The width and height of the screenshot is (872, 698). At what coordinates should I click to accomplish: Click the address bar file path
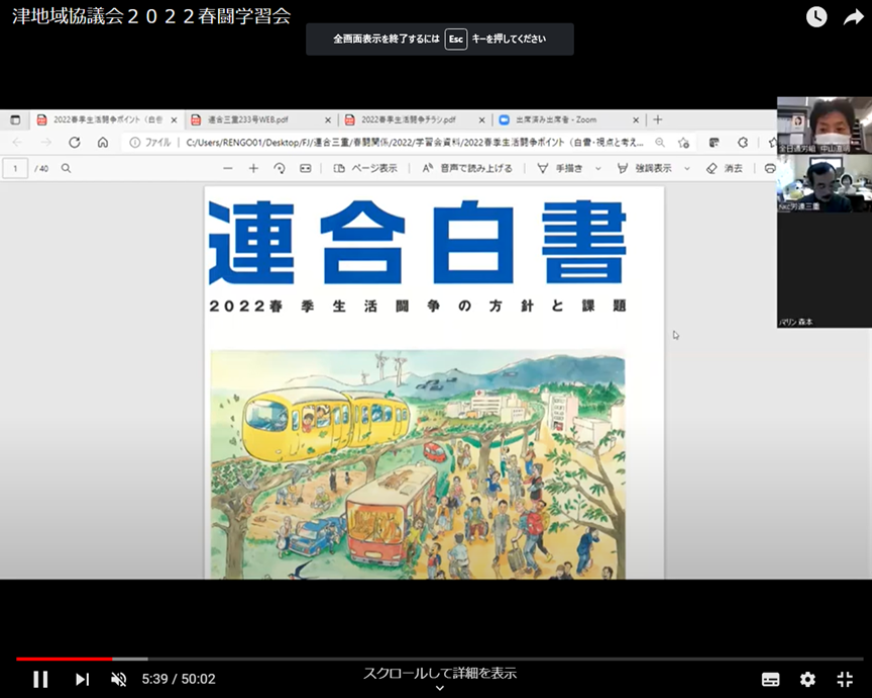414,142
